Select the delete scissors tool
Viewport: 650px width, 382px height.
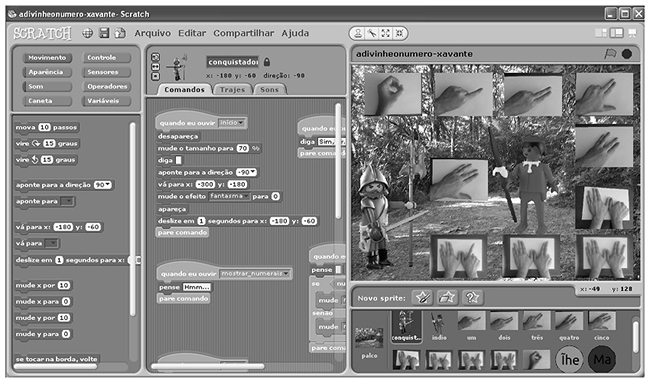(x=372, y=34)
